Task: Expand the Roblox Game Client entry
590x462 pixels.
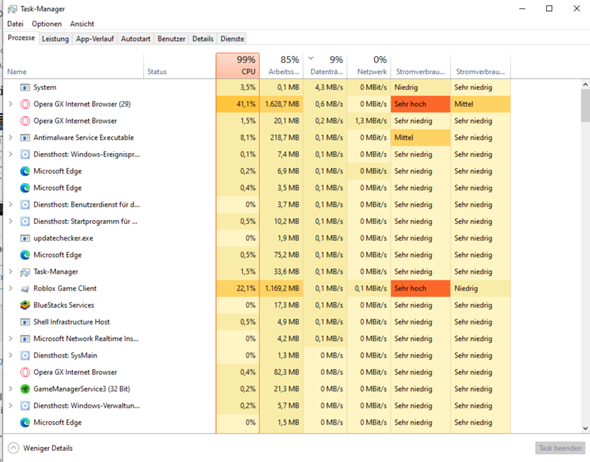Action: (x=11, y=289)
